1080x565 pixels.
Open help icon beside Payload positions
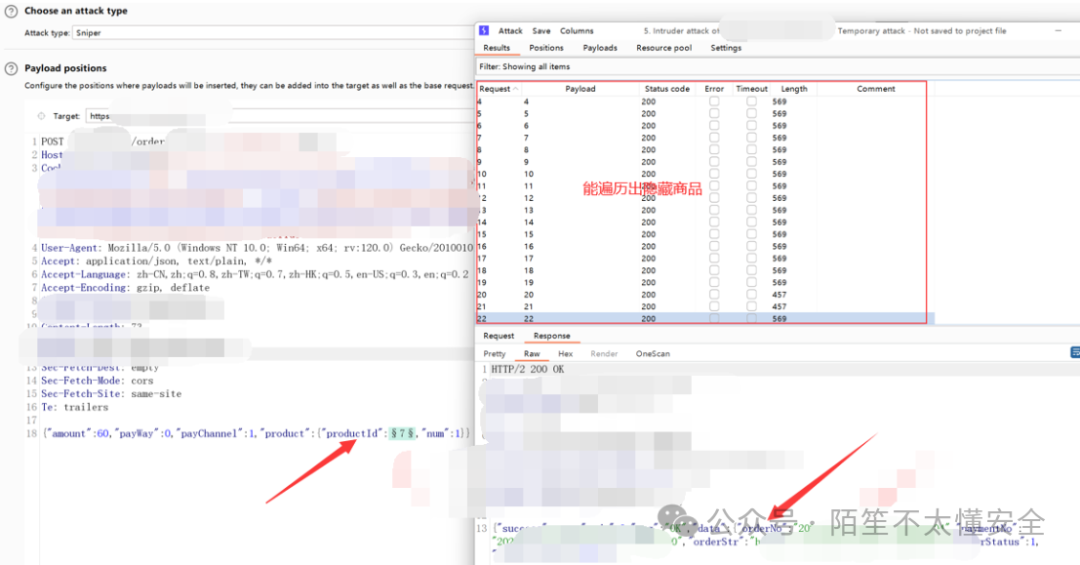[x=11, y=69]
